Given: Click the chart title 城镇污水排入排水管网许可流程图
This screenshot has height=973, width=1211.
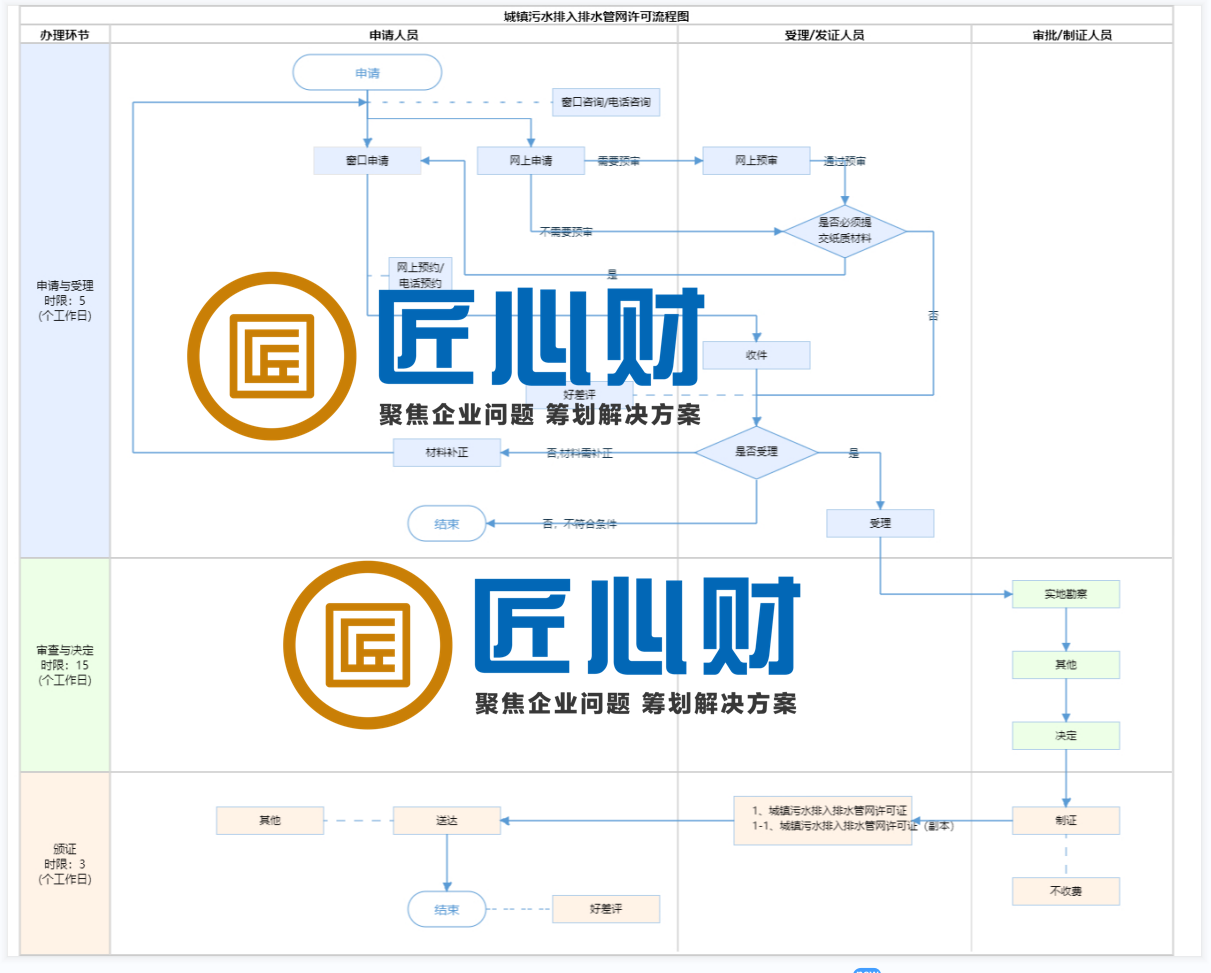Looking at the screenshot, I should 597,16.
